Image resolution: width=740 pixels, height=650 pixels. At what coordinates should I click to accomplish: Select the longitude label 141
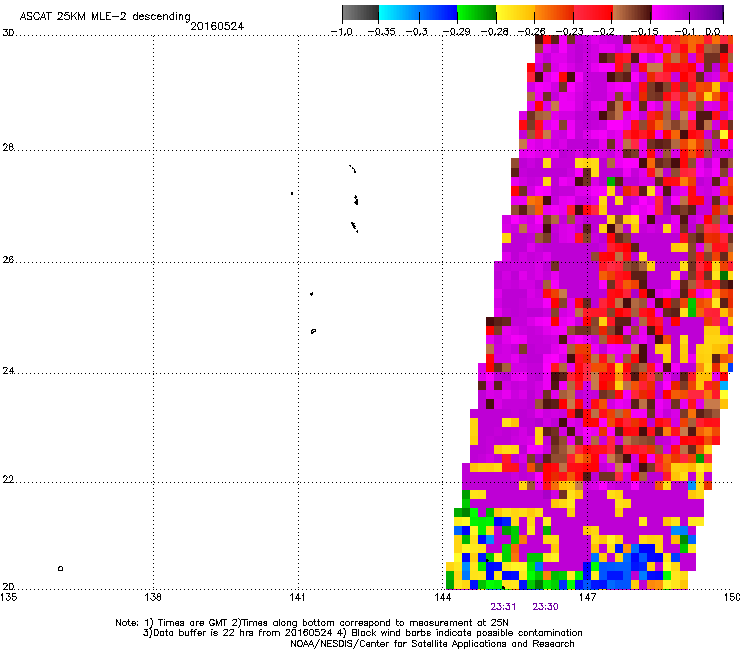tap(298, 597)
